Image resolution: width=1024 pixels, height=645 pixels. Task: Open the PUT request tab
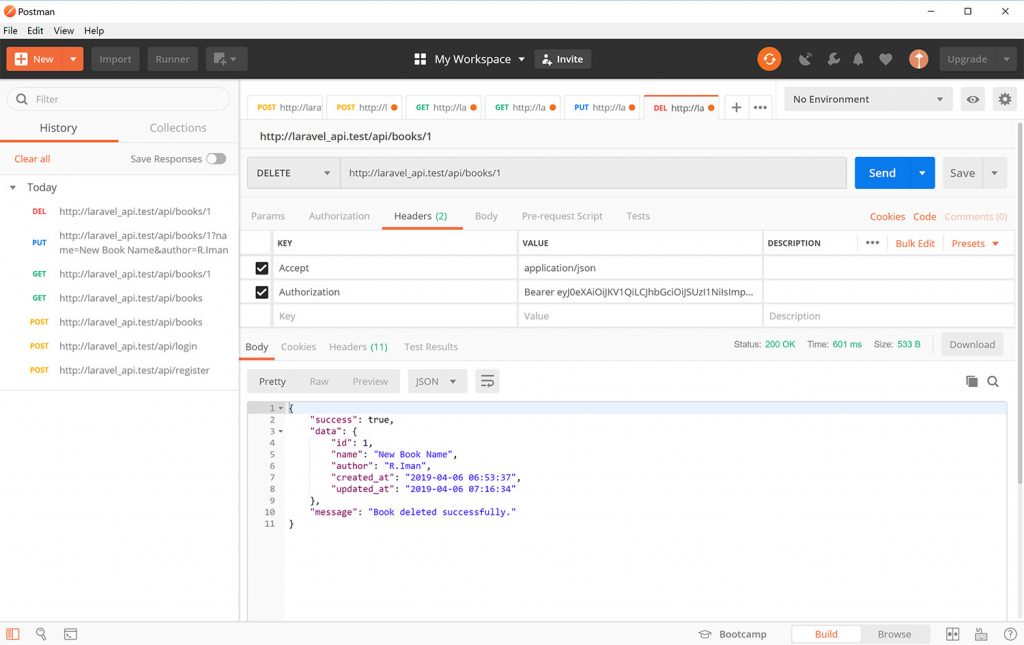(603, 108)
